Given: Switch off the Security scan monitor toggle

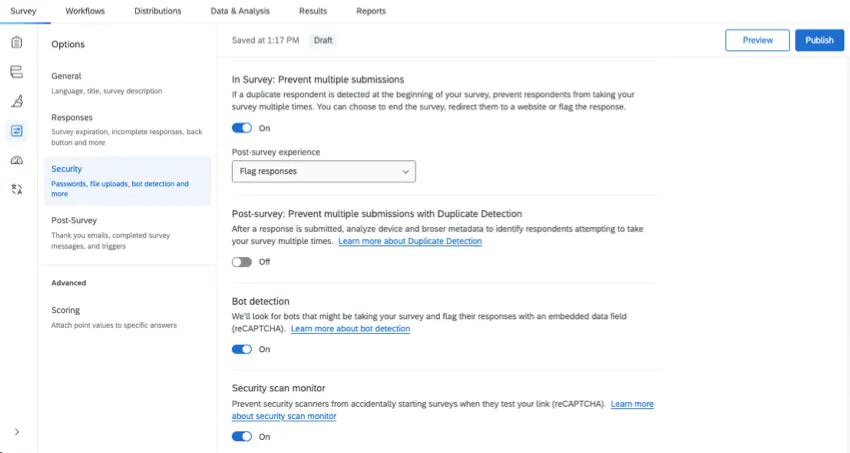Looking at the screenshot, I should point(242,436).
